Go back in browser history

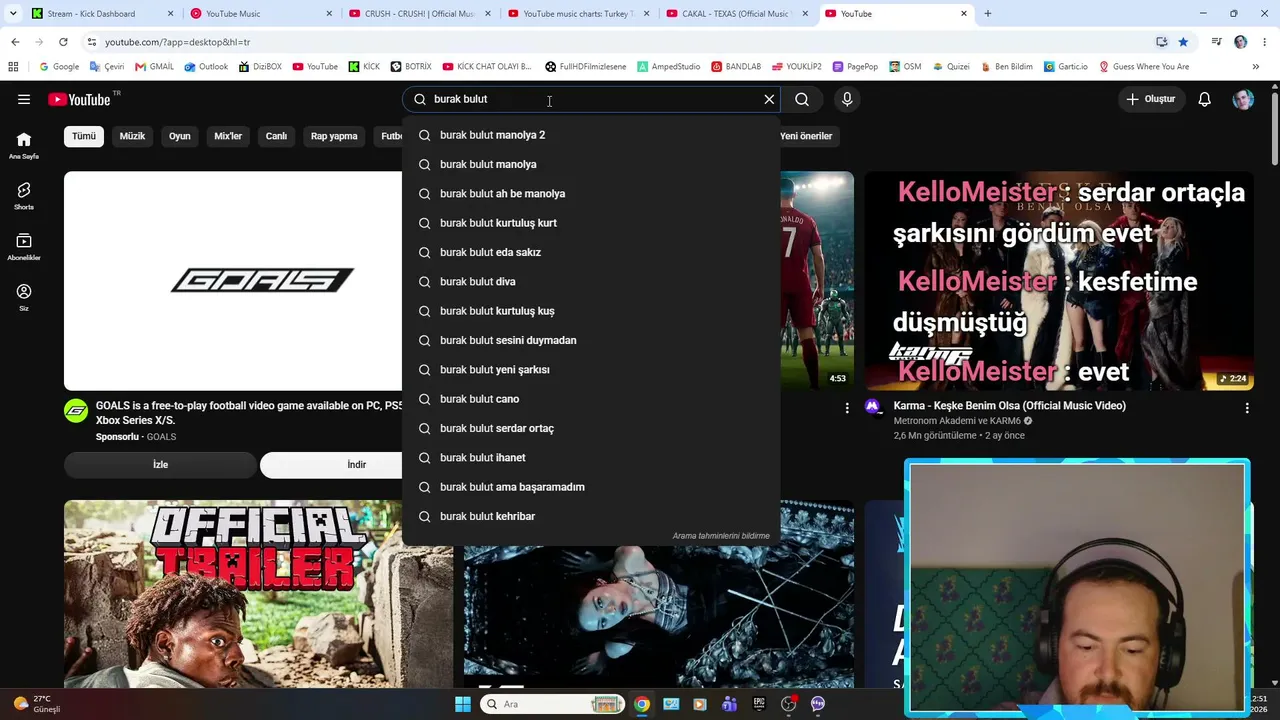pyautogui.click(x=15, y=42)
